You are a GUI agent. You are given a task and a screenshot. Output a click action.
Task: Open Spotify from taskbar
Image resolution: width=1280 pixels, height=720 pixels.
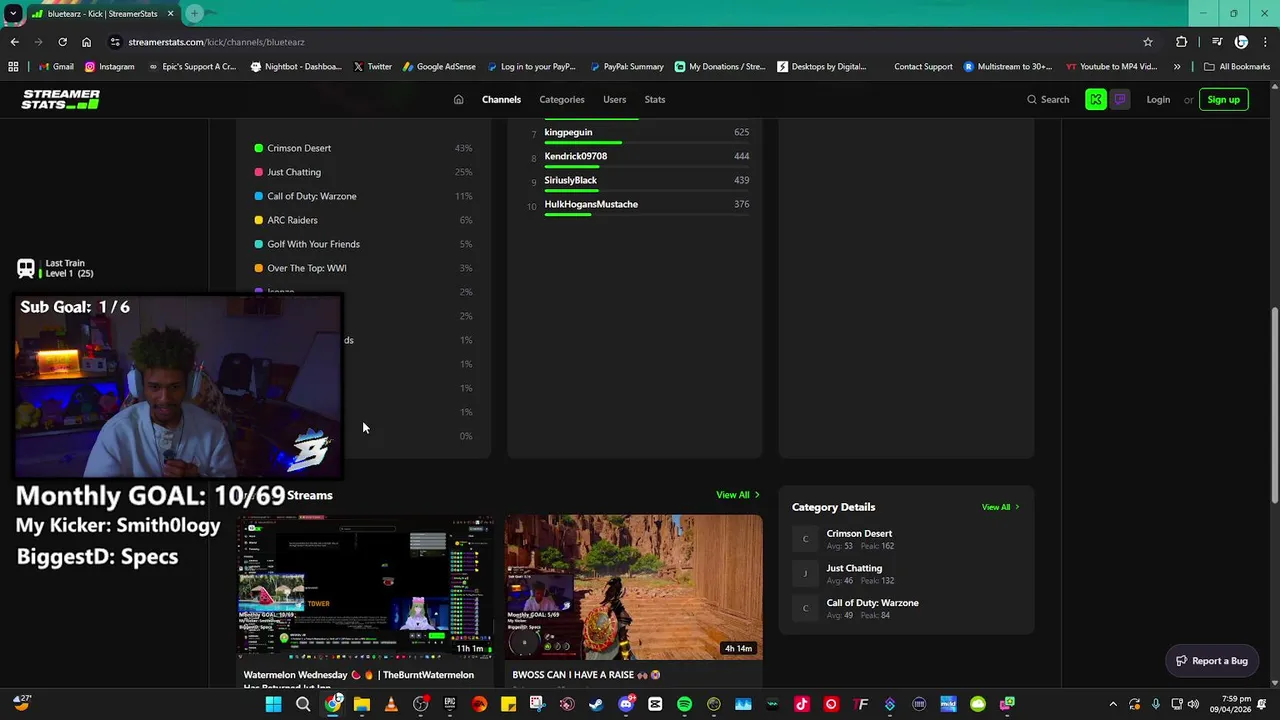[684, 704]
